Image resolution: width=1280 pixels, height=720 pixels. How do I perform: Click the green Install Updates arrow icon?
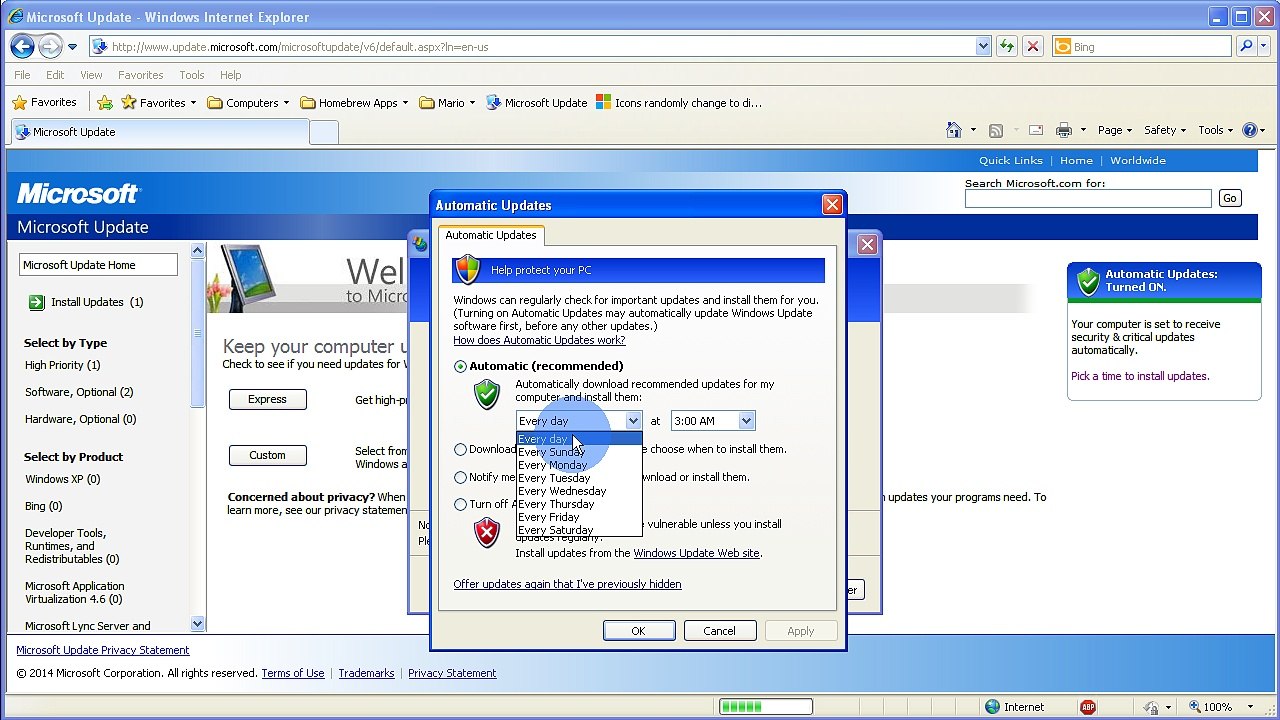click(x=36, y=302)
